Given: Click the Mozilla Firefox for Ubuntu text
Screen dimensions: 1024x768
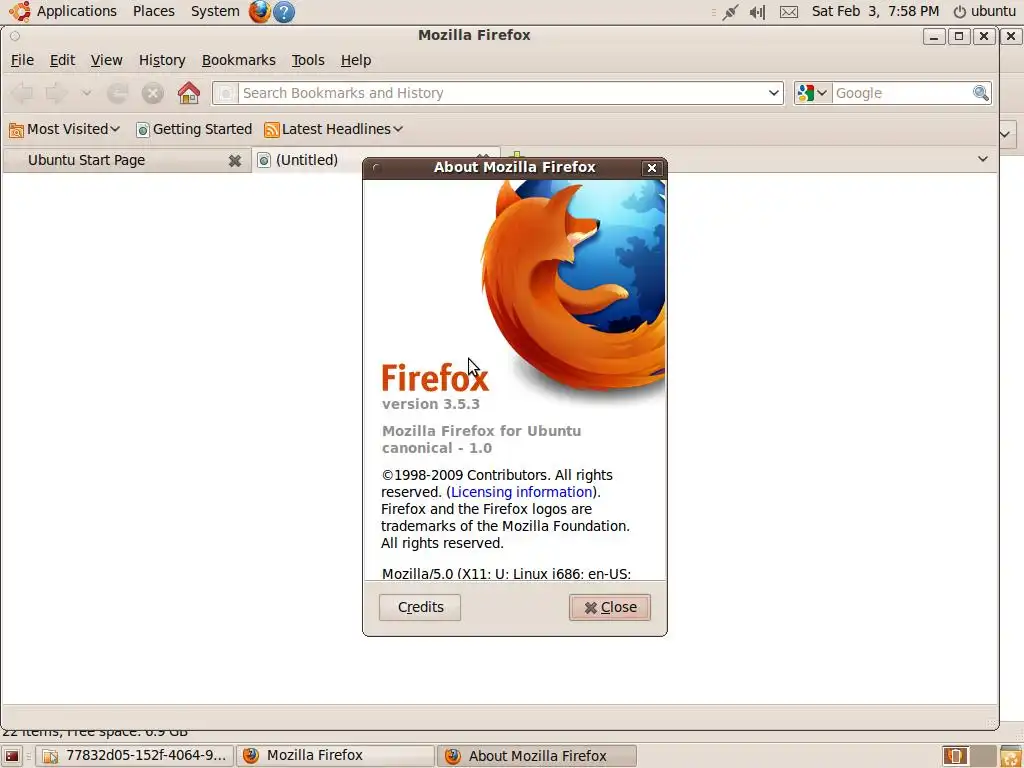Looking at the screenshot, I should point(481,431).
